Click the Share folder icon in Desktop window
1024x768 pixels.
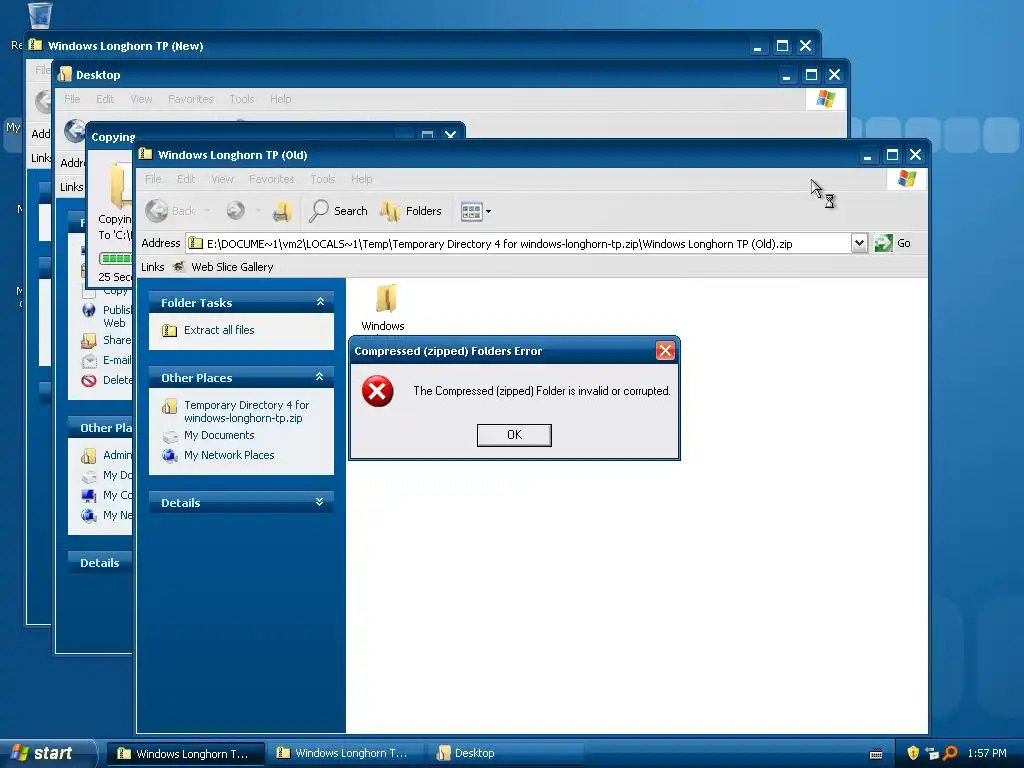point(89,340)
